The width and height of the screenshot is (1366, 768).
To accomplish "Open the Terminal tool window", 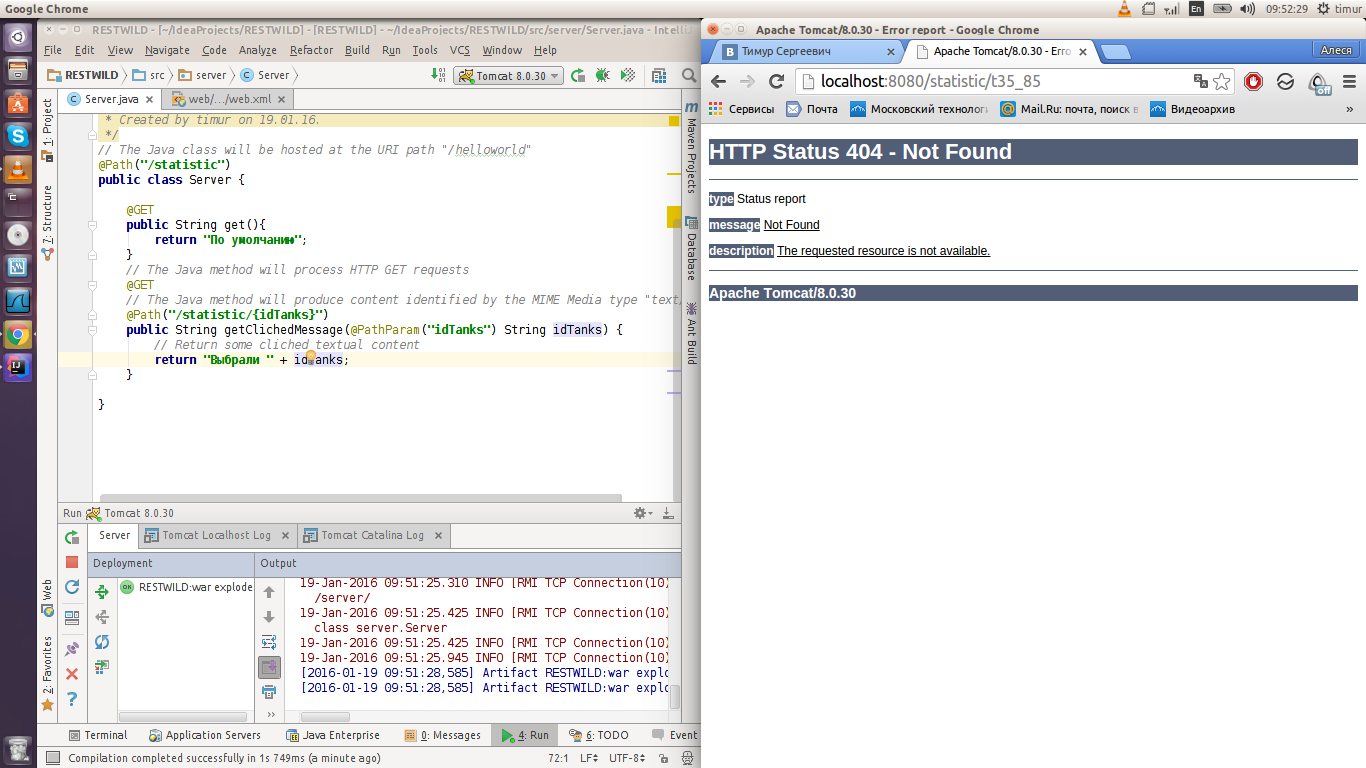I will [x=97, y=735].
